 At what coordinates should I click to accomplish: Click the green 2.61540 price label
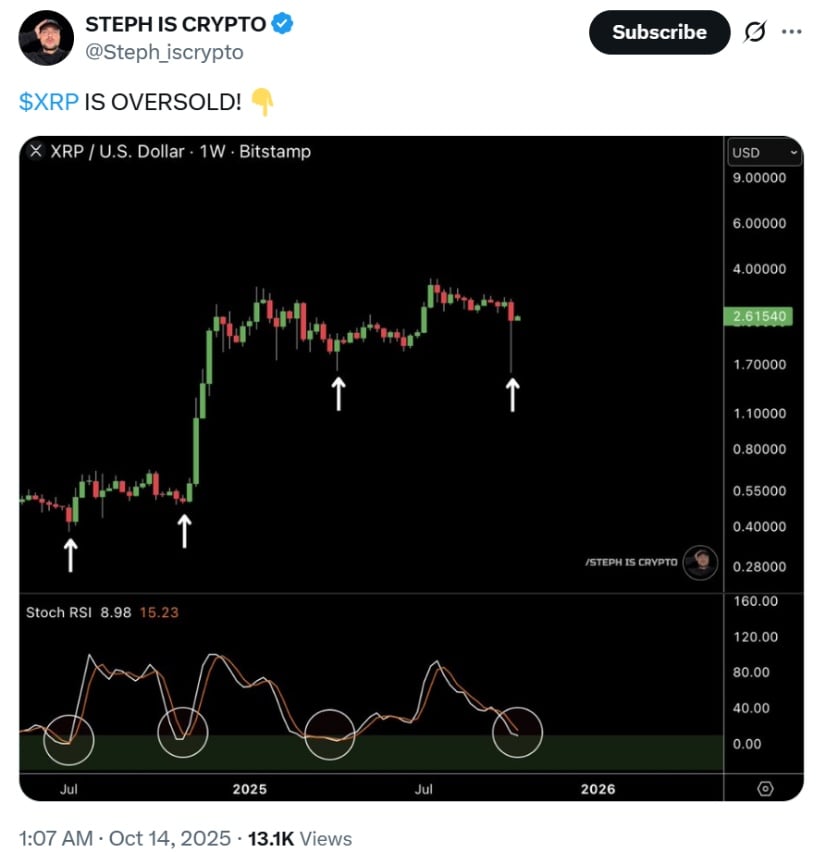[762, 317]
